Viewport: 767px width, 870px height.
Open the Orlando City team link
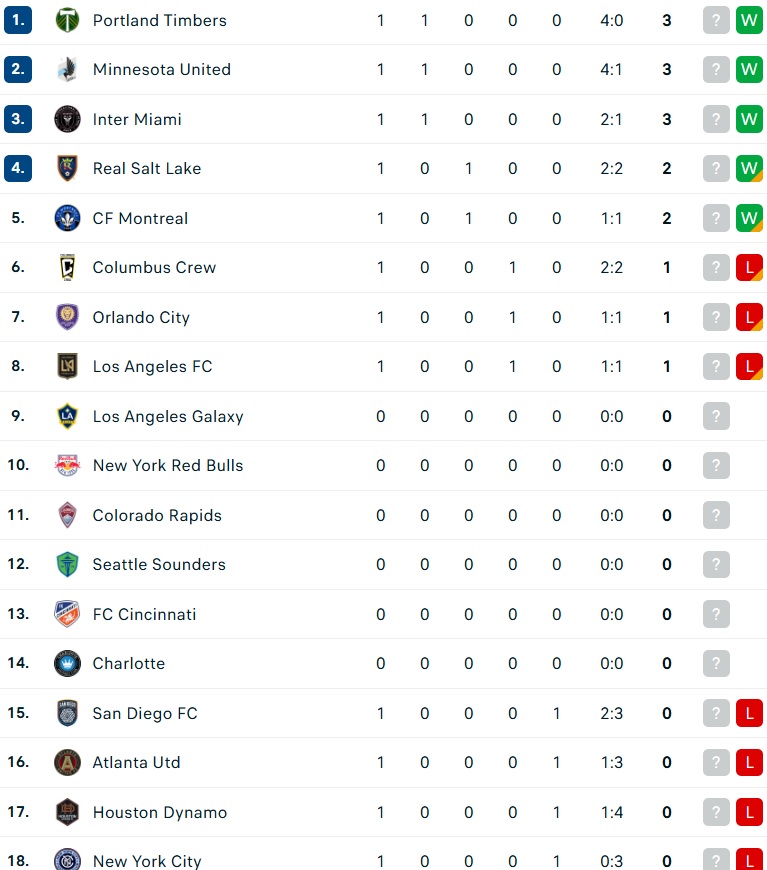pyautogui.click(x=141, y=317)
